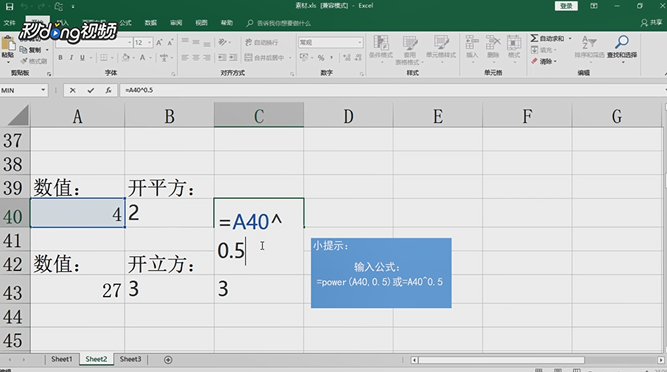
Task: Switch to the Formulas (公式) tab
Action: click(125, 23)
